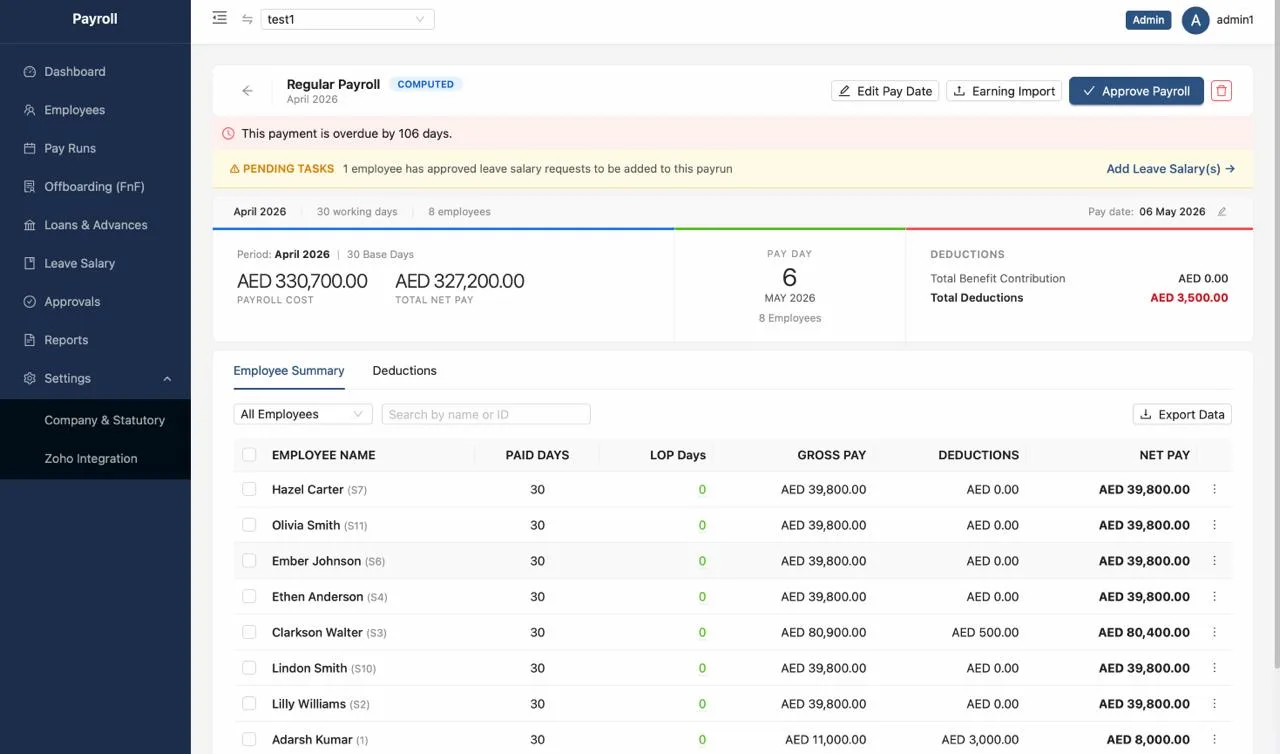This screenshot has width=1280, height=754.
Task: Select all employees header checkbox
Action: [x=249, y=455]
